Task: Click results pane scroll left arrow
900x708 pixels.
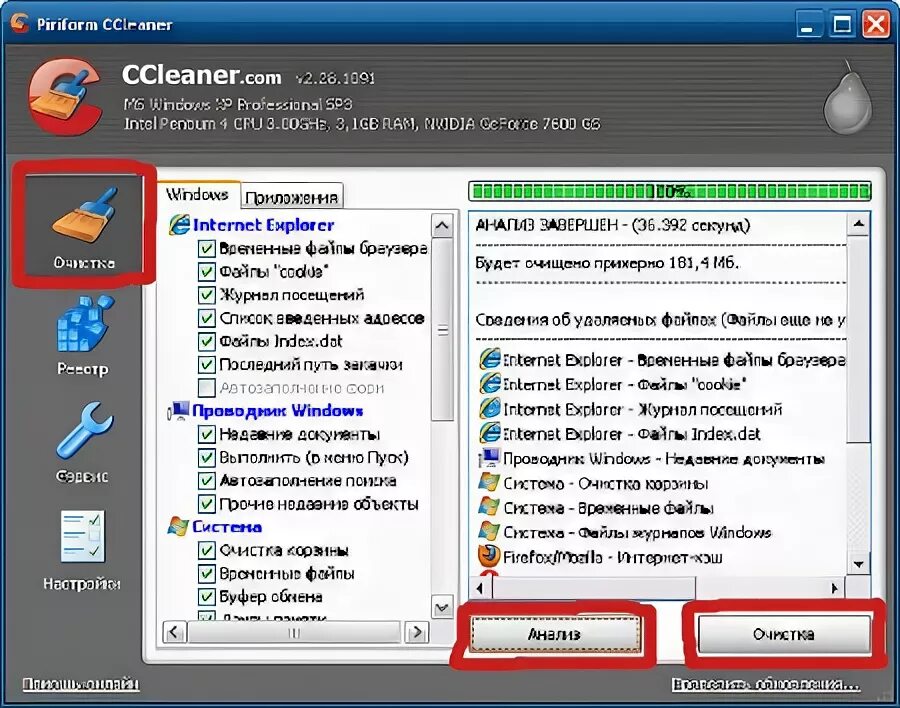Action: 480,588
